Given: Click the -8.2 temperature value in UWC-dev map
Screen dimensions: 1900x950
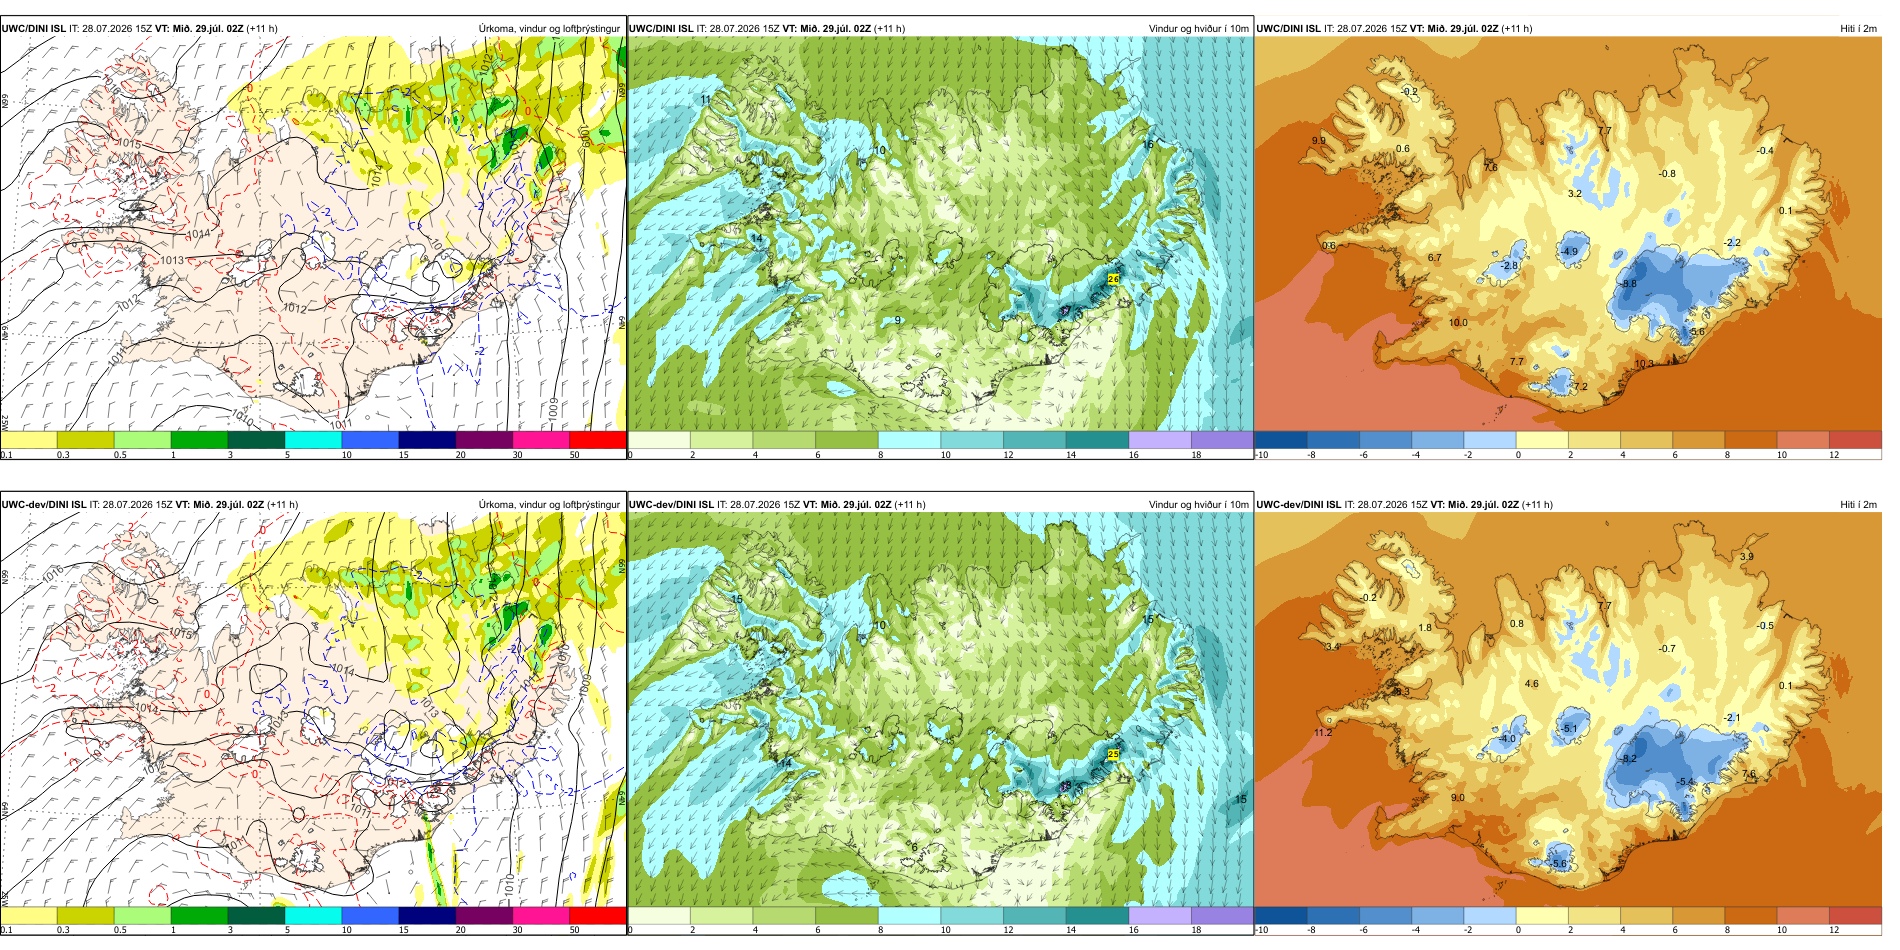Looking at the screenshot, I should point(1629,759).
